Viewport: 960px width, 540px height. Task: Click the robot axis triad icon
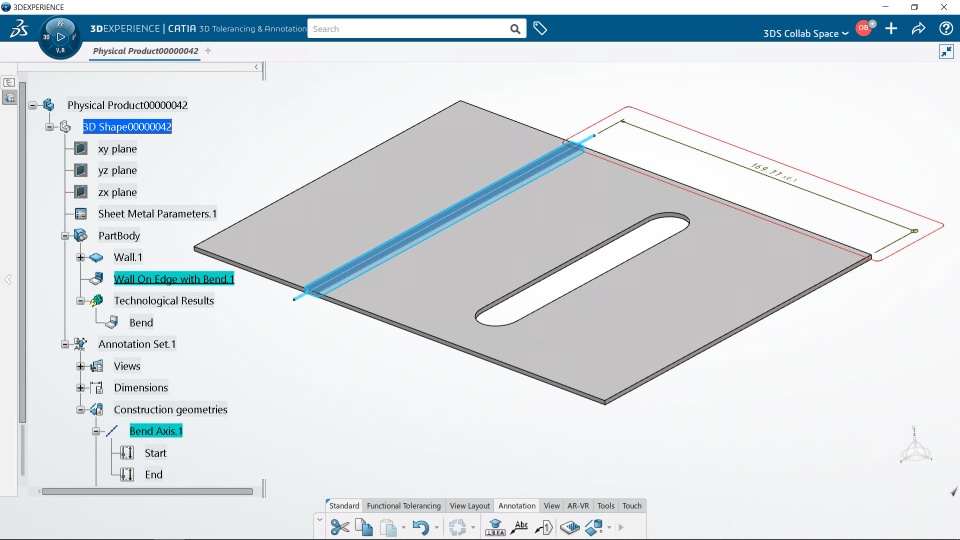[915, 446]
